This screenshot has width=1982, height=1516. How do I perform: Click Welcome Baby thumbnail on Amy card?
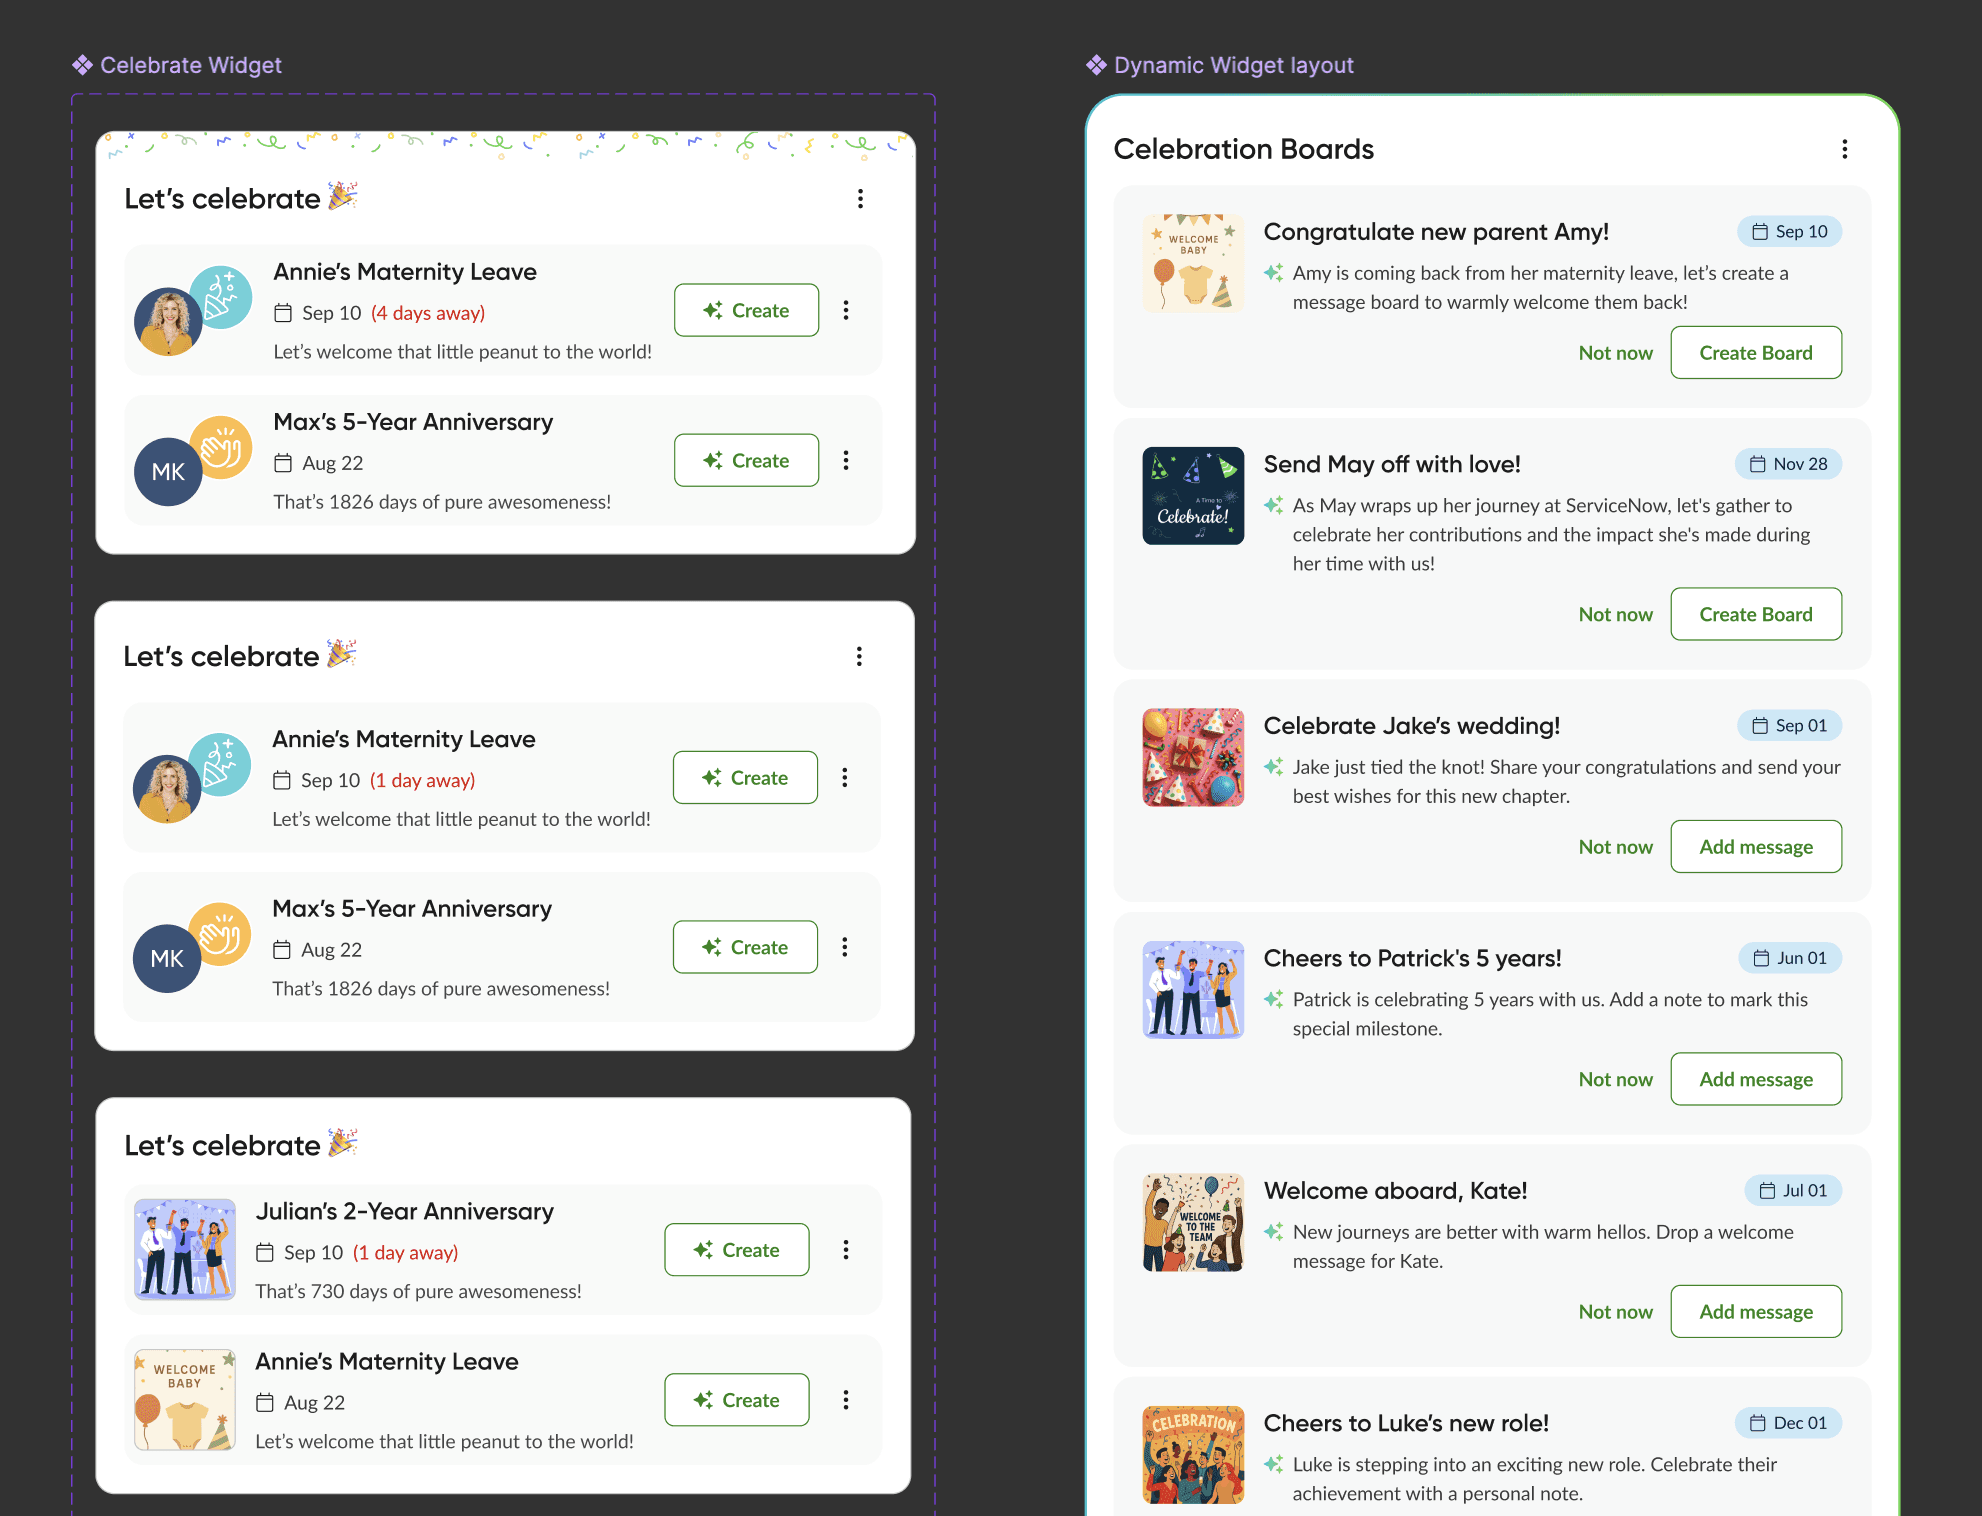click(1193, 263)
